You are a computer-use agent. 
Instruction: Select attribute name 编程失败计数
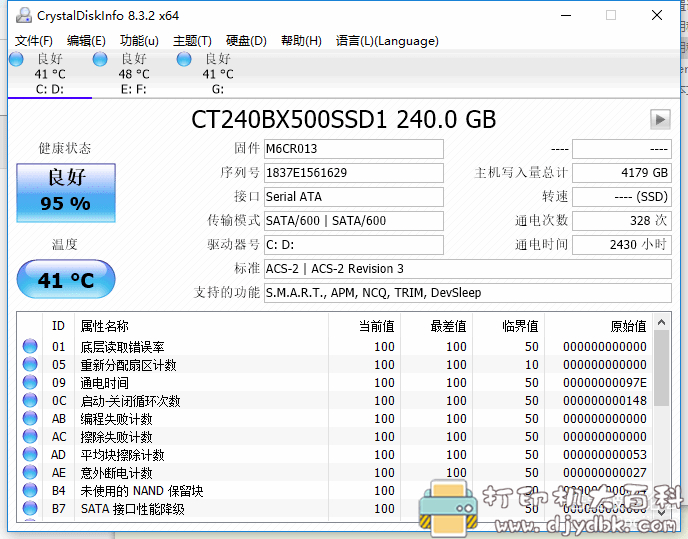tap(116, 419)
